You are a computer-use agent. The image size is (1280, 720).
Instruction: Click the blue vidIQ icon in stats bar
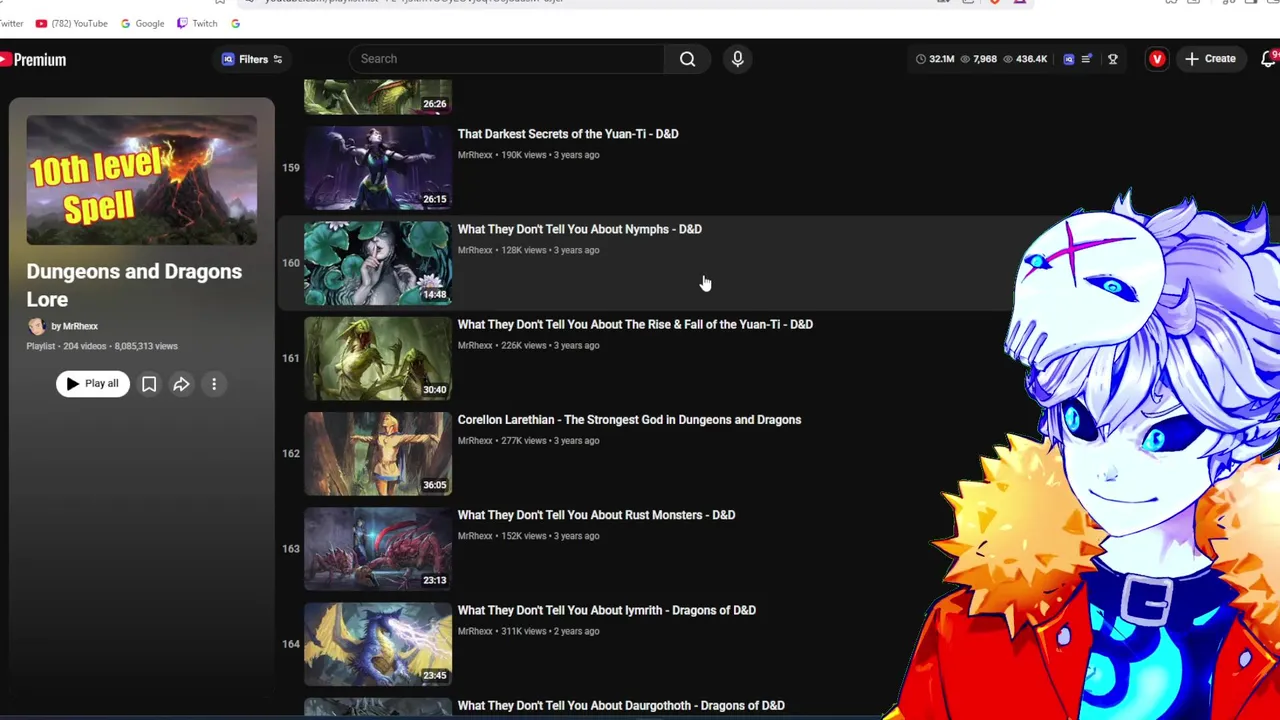1068,59
